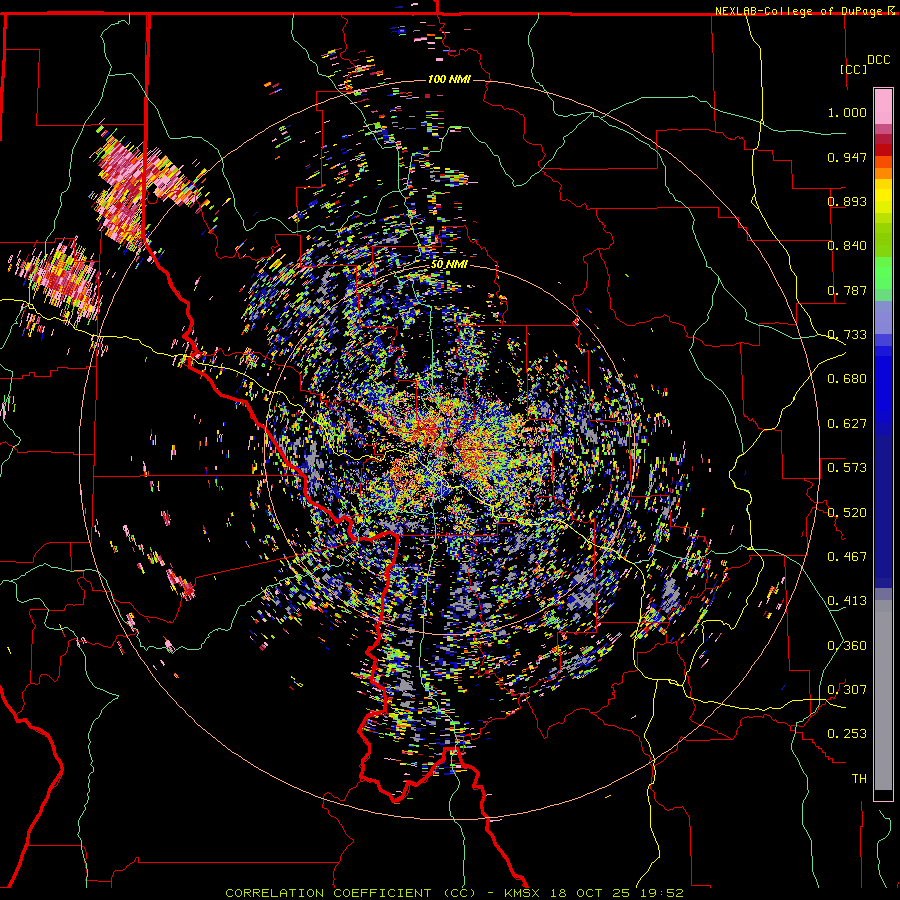
Task: Click the NEXLAB-College of DuPage label
Action: pos(800,11)
